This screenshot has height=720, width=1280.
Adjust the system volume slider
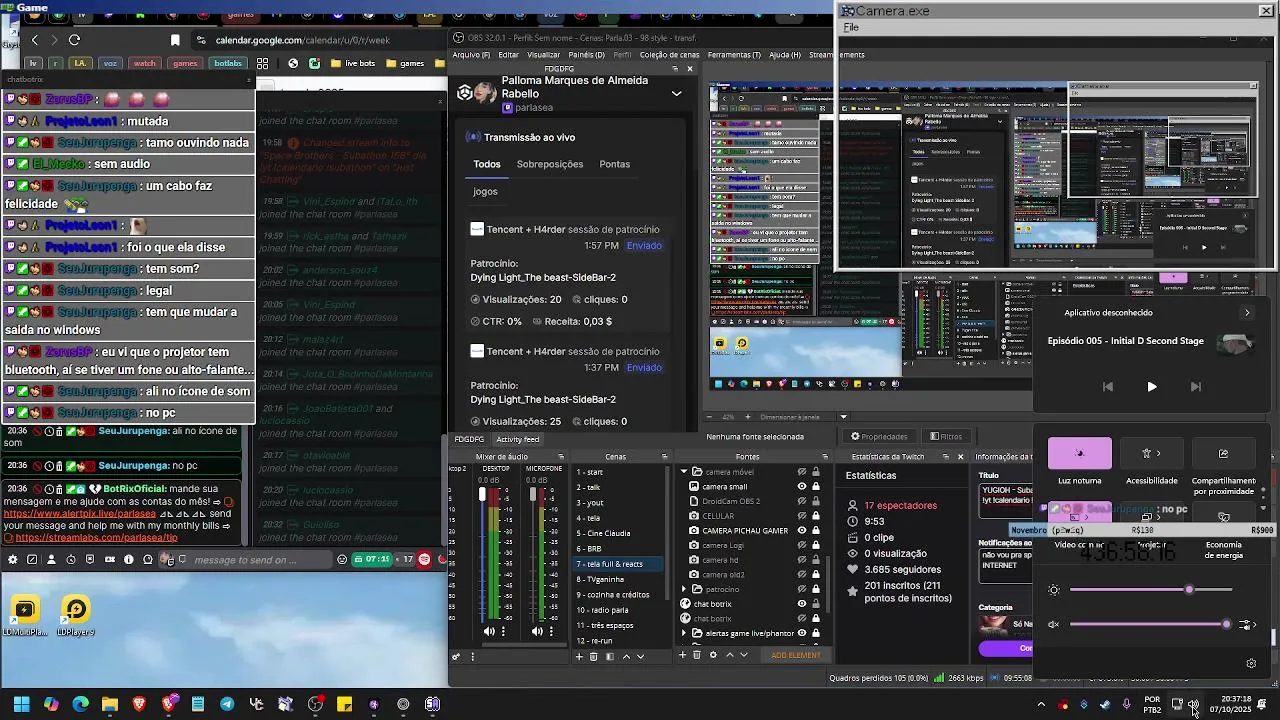(x=1151, y=625)
